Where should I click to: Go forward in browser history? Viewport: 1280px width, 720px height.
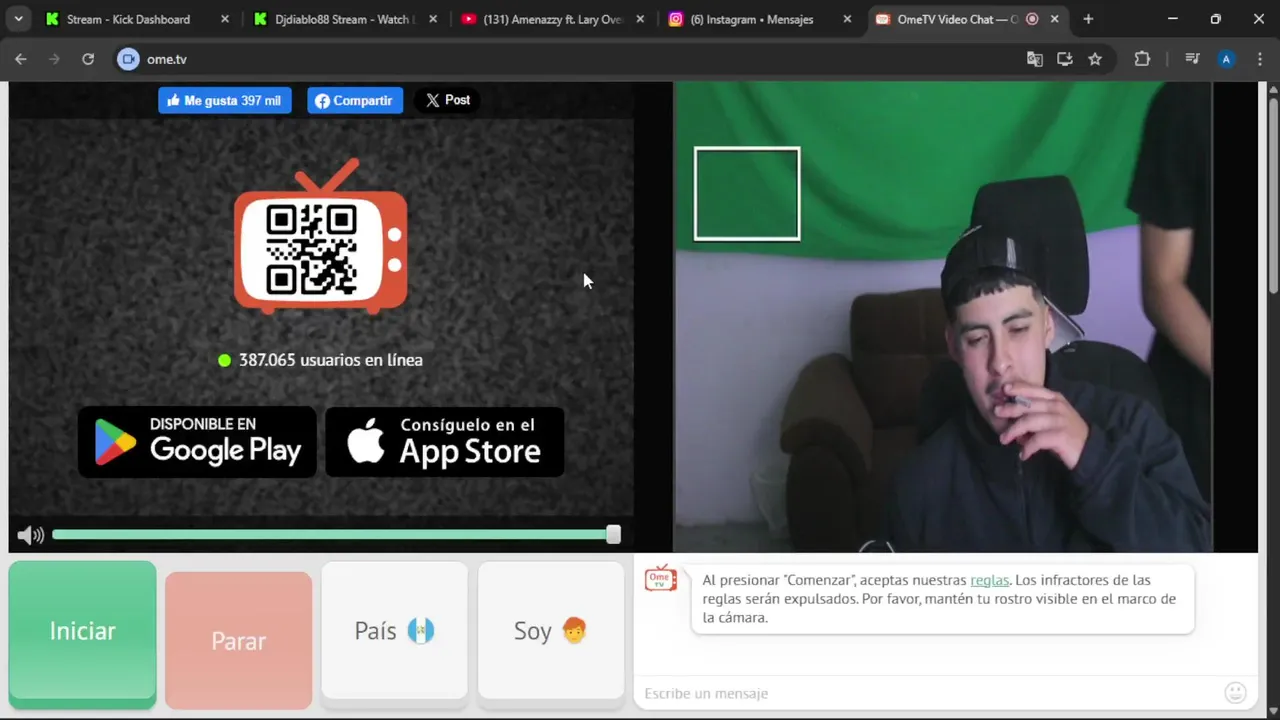tap(54, 59)
